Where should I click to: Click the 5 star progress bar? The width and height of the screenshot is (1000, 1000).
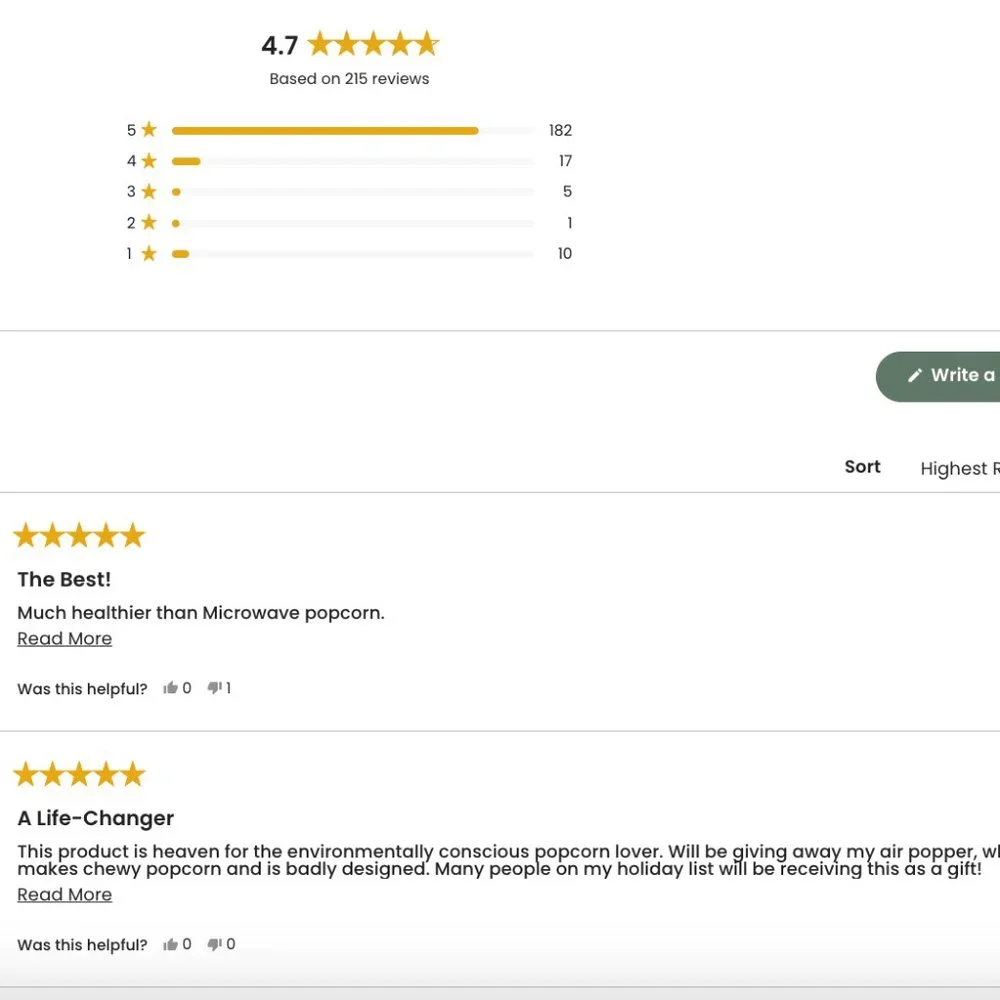[353, 131]
